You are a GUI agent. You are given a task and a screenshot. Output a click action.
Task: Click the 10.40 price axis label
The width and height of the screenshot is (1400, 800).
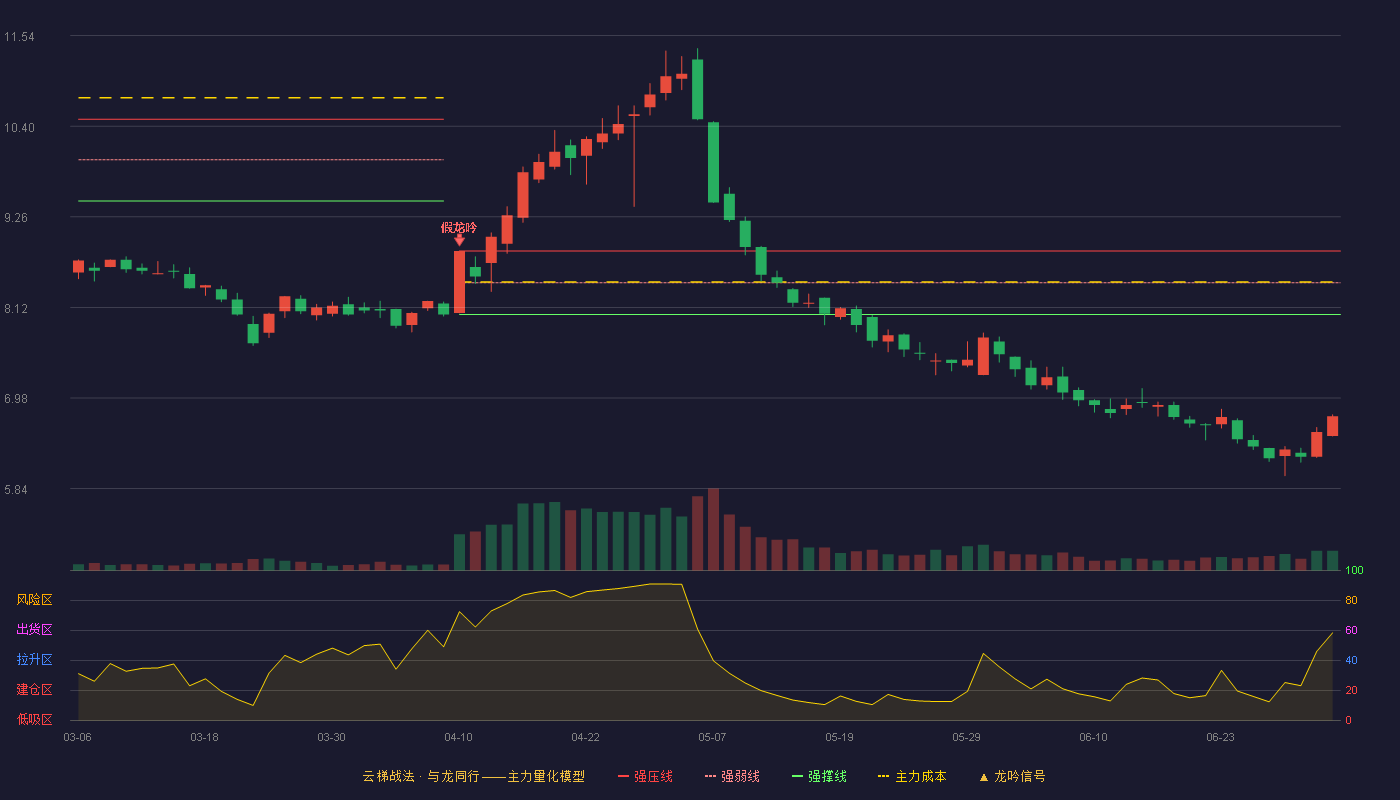(x=19, y=128)
